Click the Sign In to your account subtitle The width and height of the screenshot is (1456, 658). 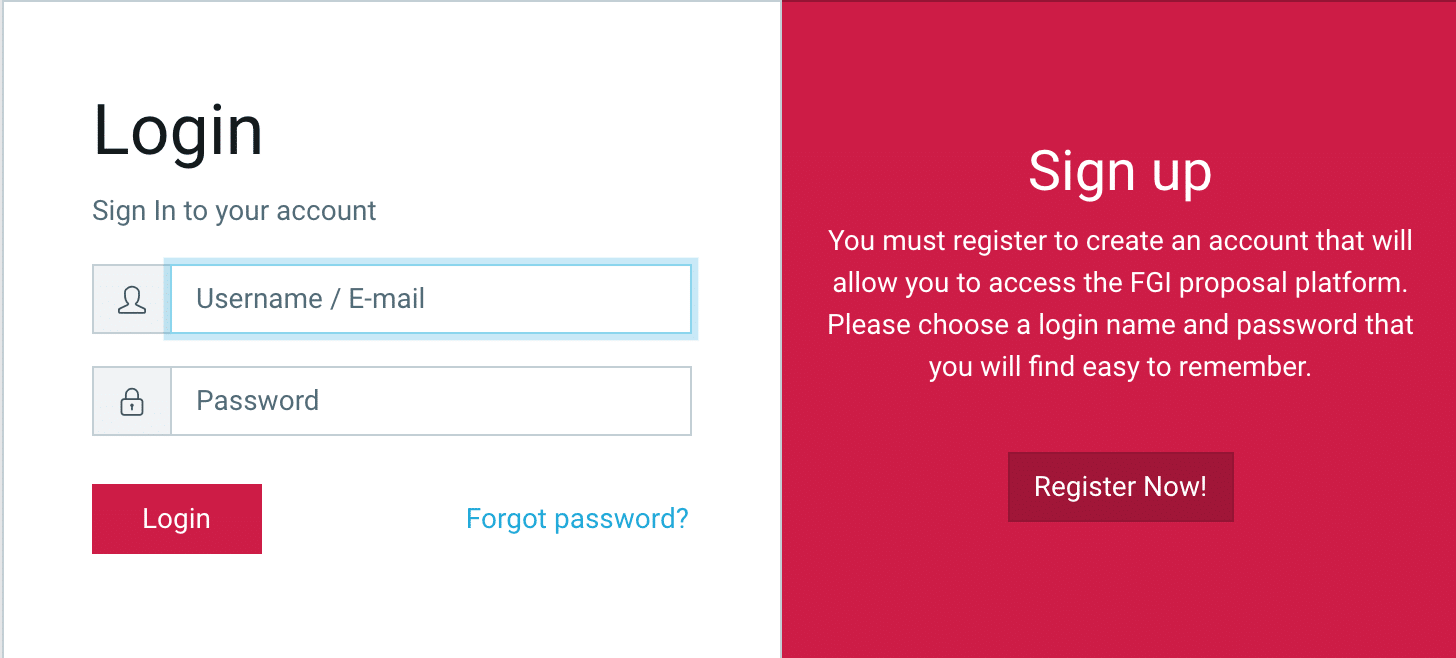234,211
